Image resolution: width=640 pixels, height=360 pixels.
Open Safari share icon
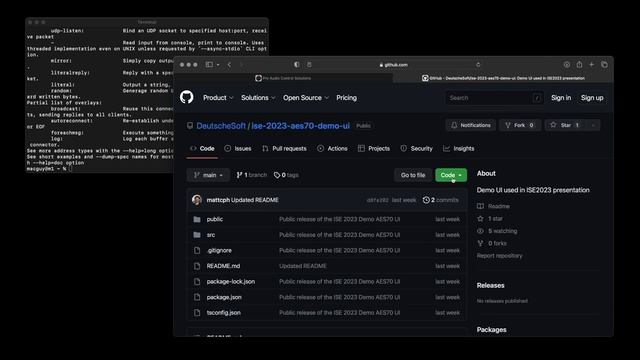(579, 64)
